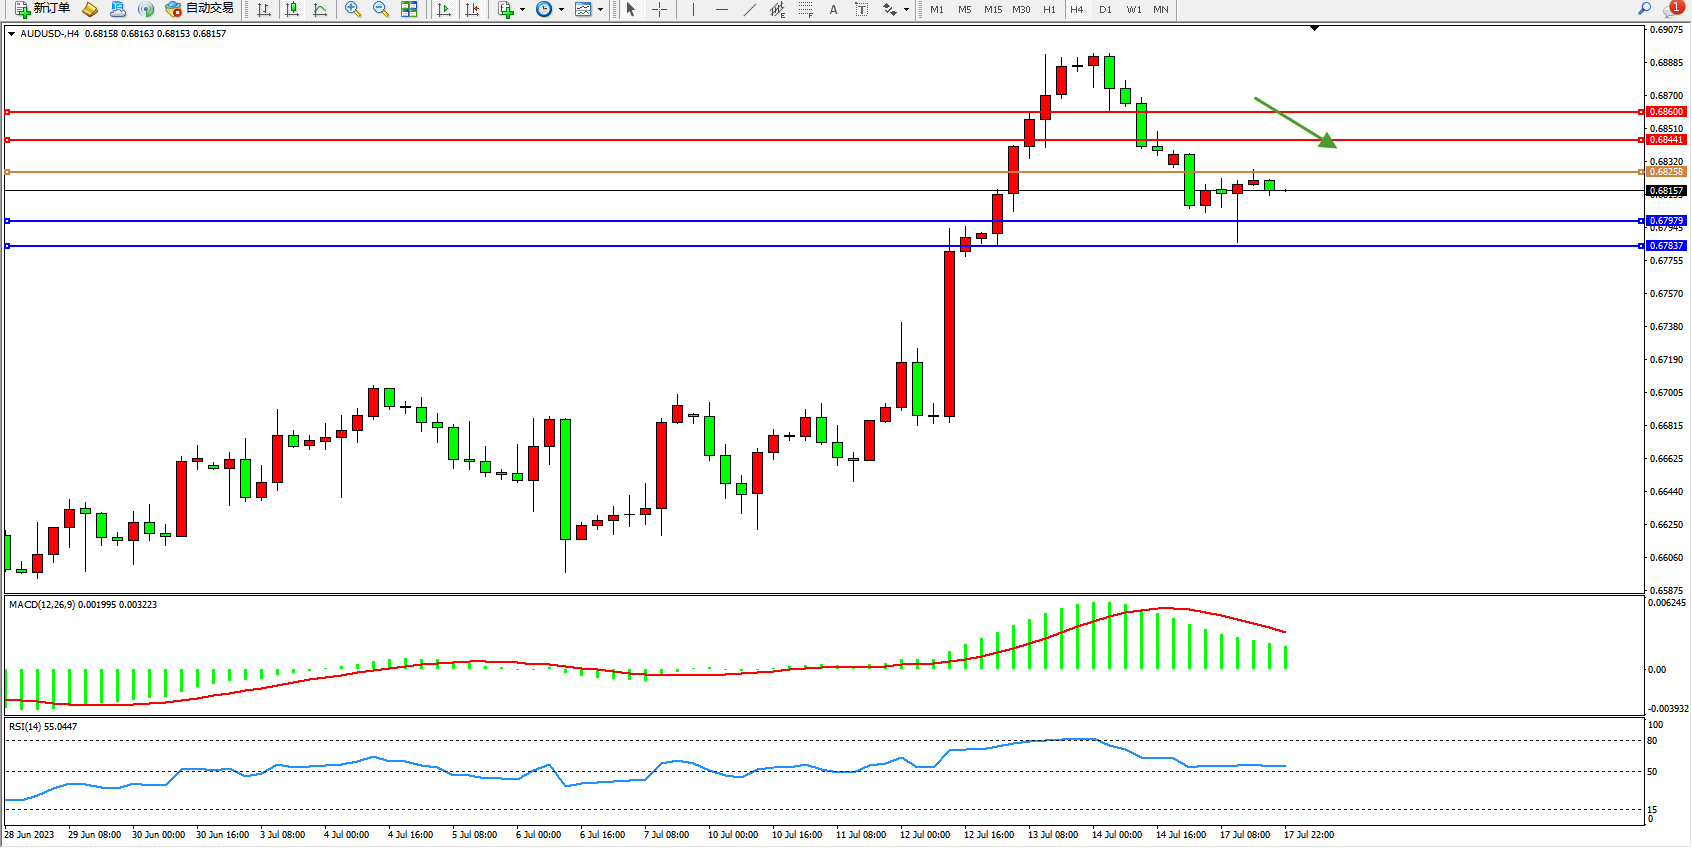Viewport: 1692px width, 848px height.
Task: Switch chart to bar chart mode
Action: [264, 9]
